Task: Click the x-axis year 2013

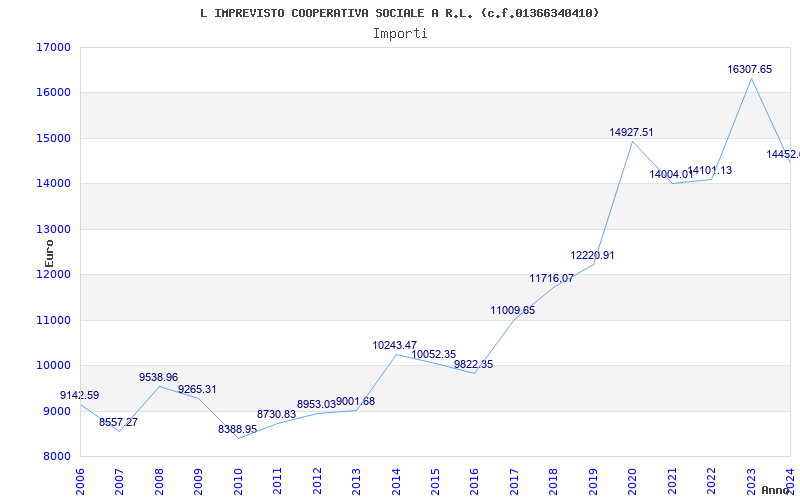Action: (356, 482)
